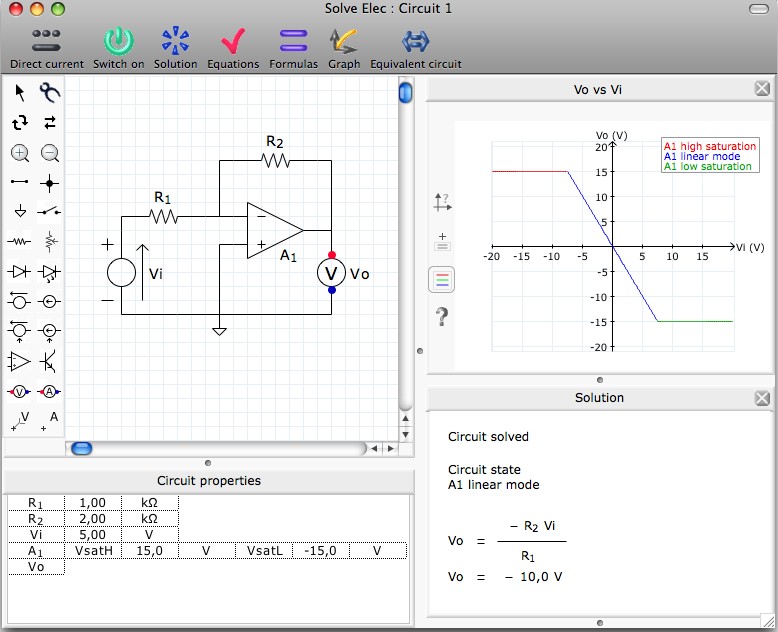Select the op-amp A1 in the circuit
Viewport: 778px width, 632px height.
(x=273, y=230)
